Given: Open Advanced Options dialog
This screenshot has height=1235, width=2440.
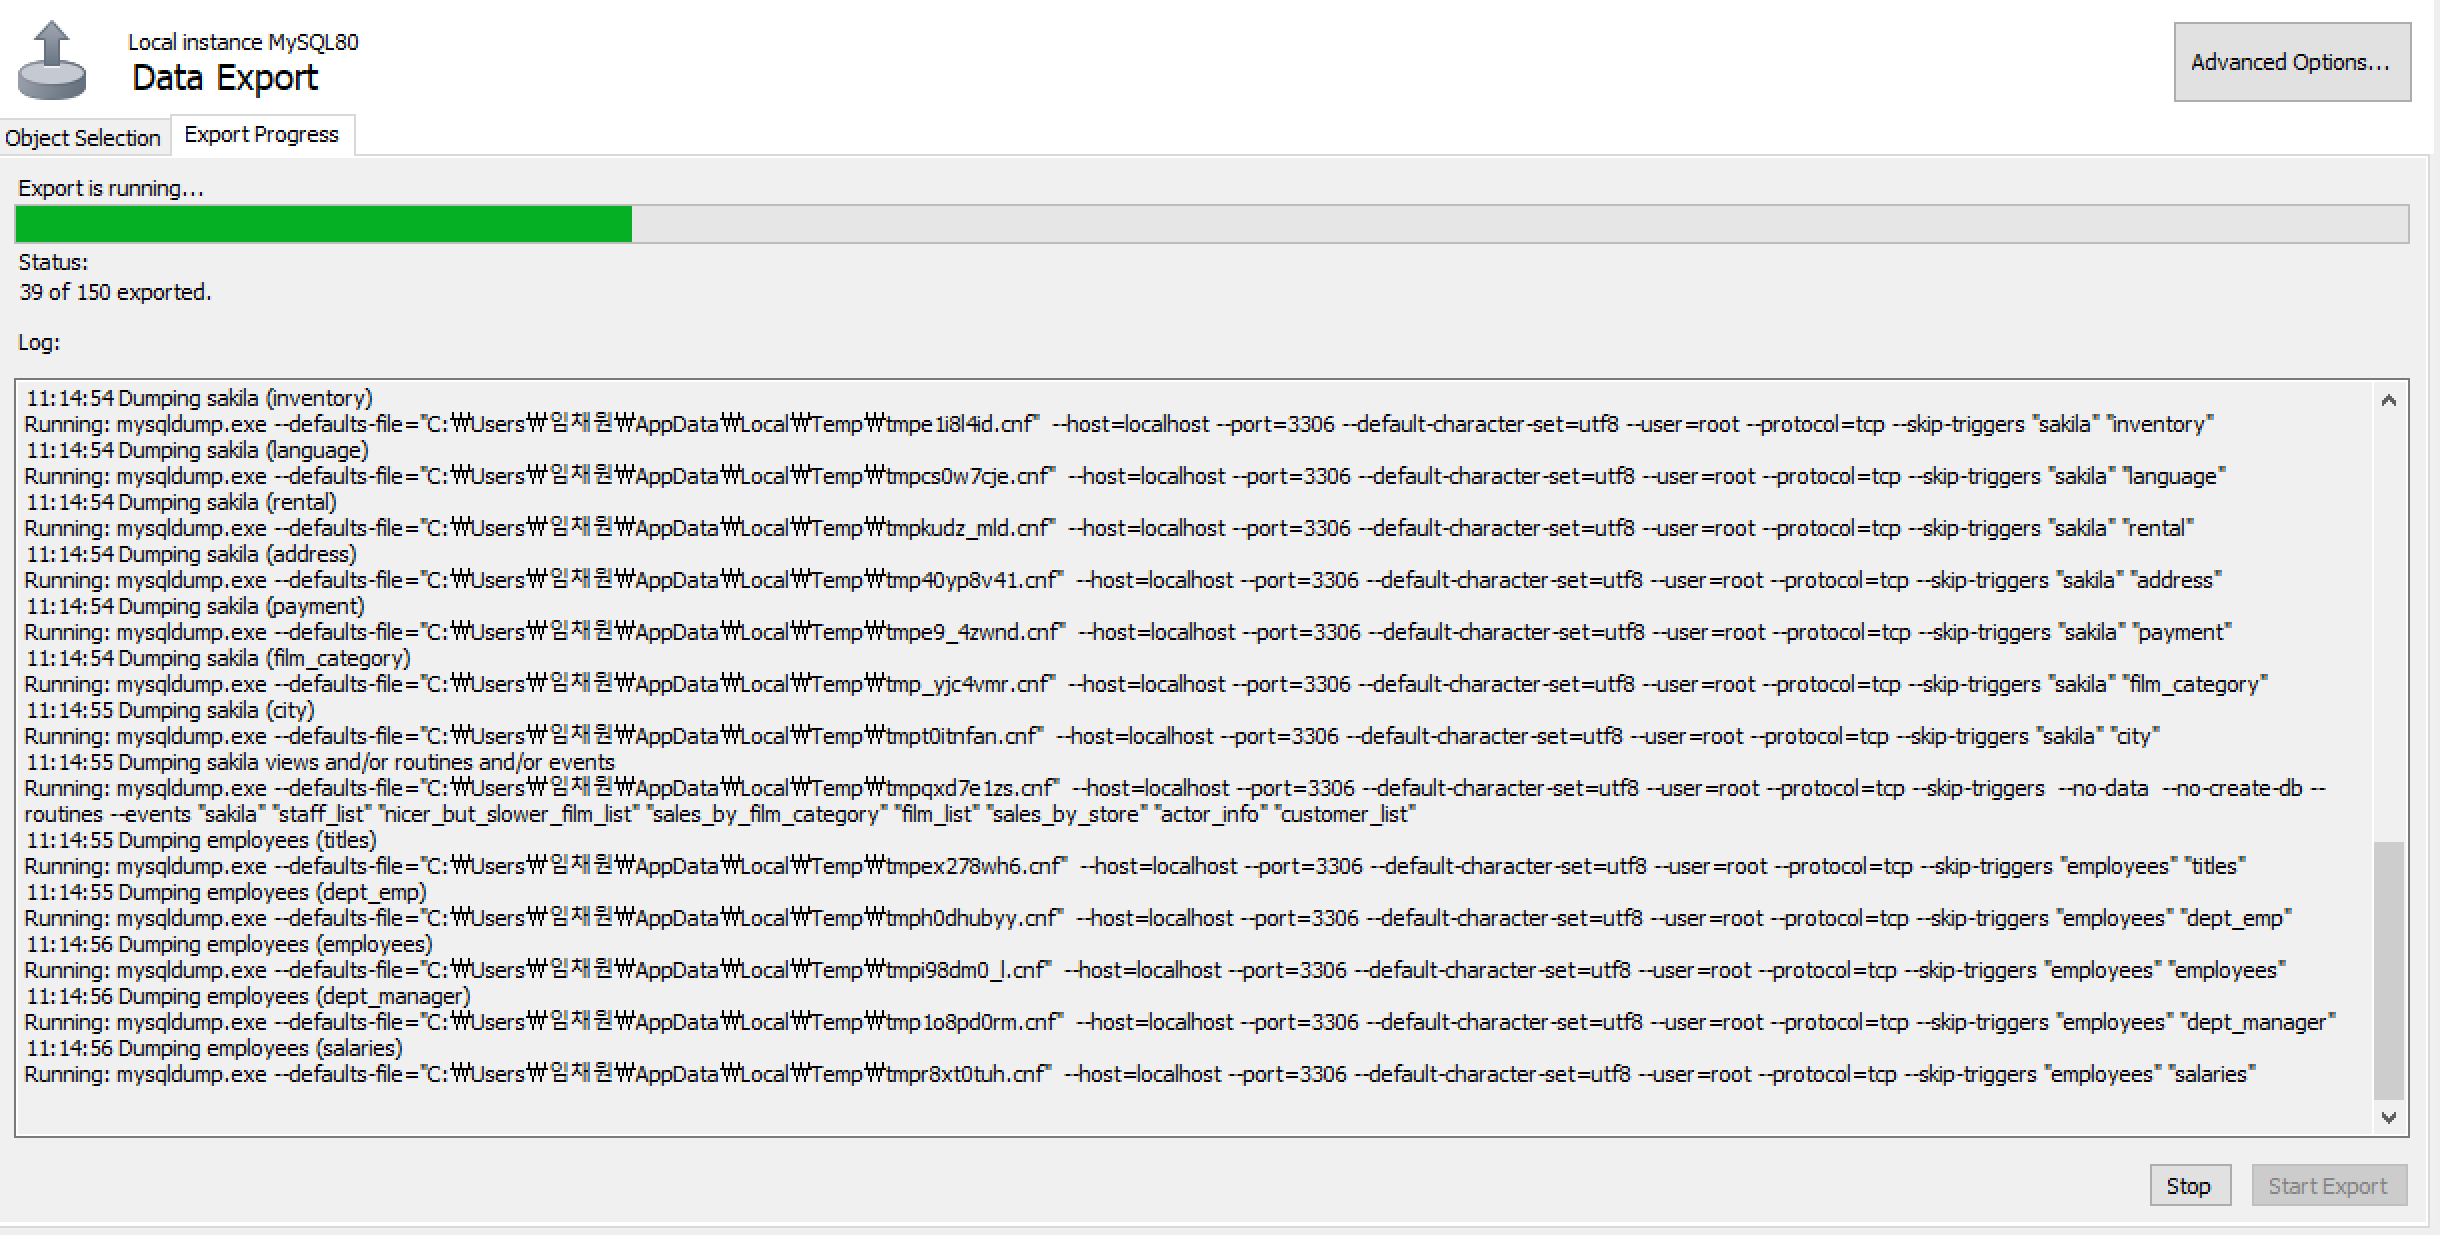Looking at the screenshot, I should coord(2291,63).
